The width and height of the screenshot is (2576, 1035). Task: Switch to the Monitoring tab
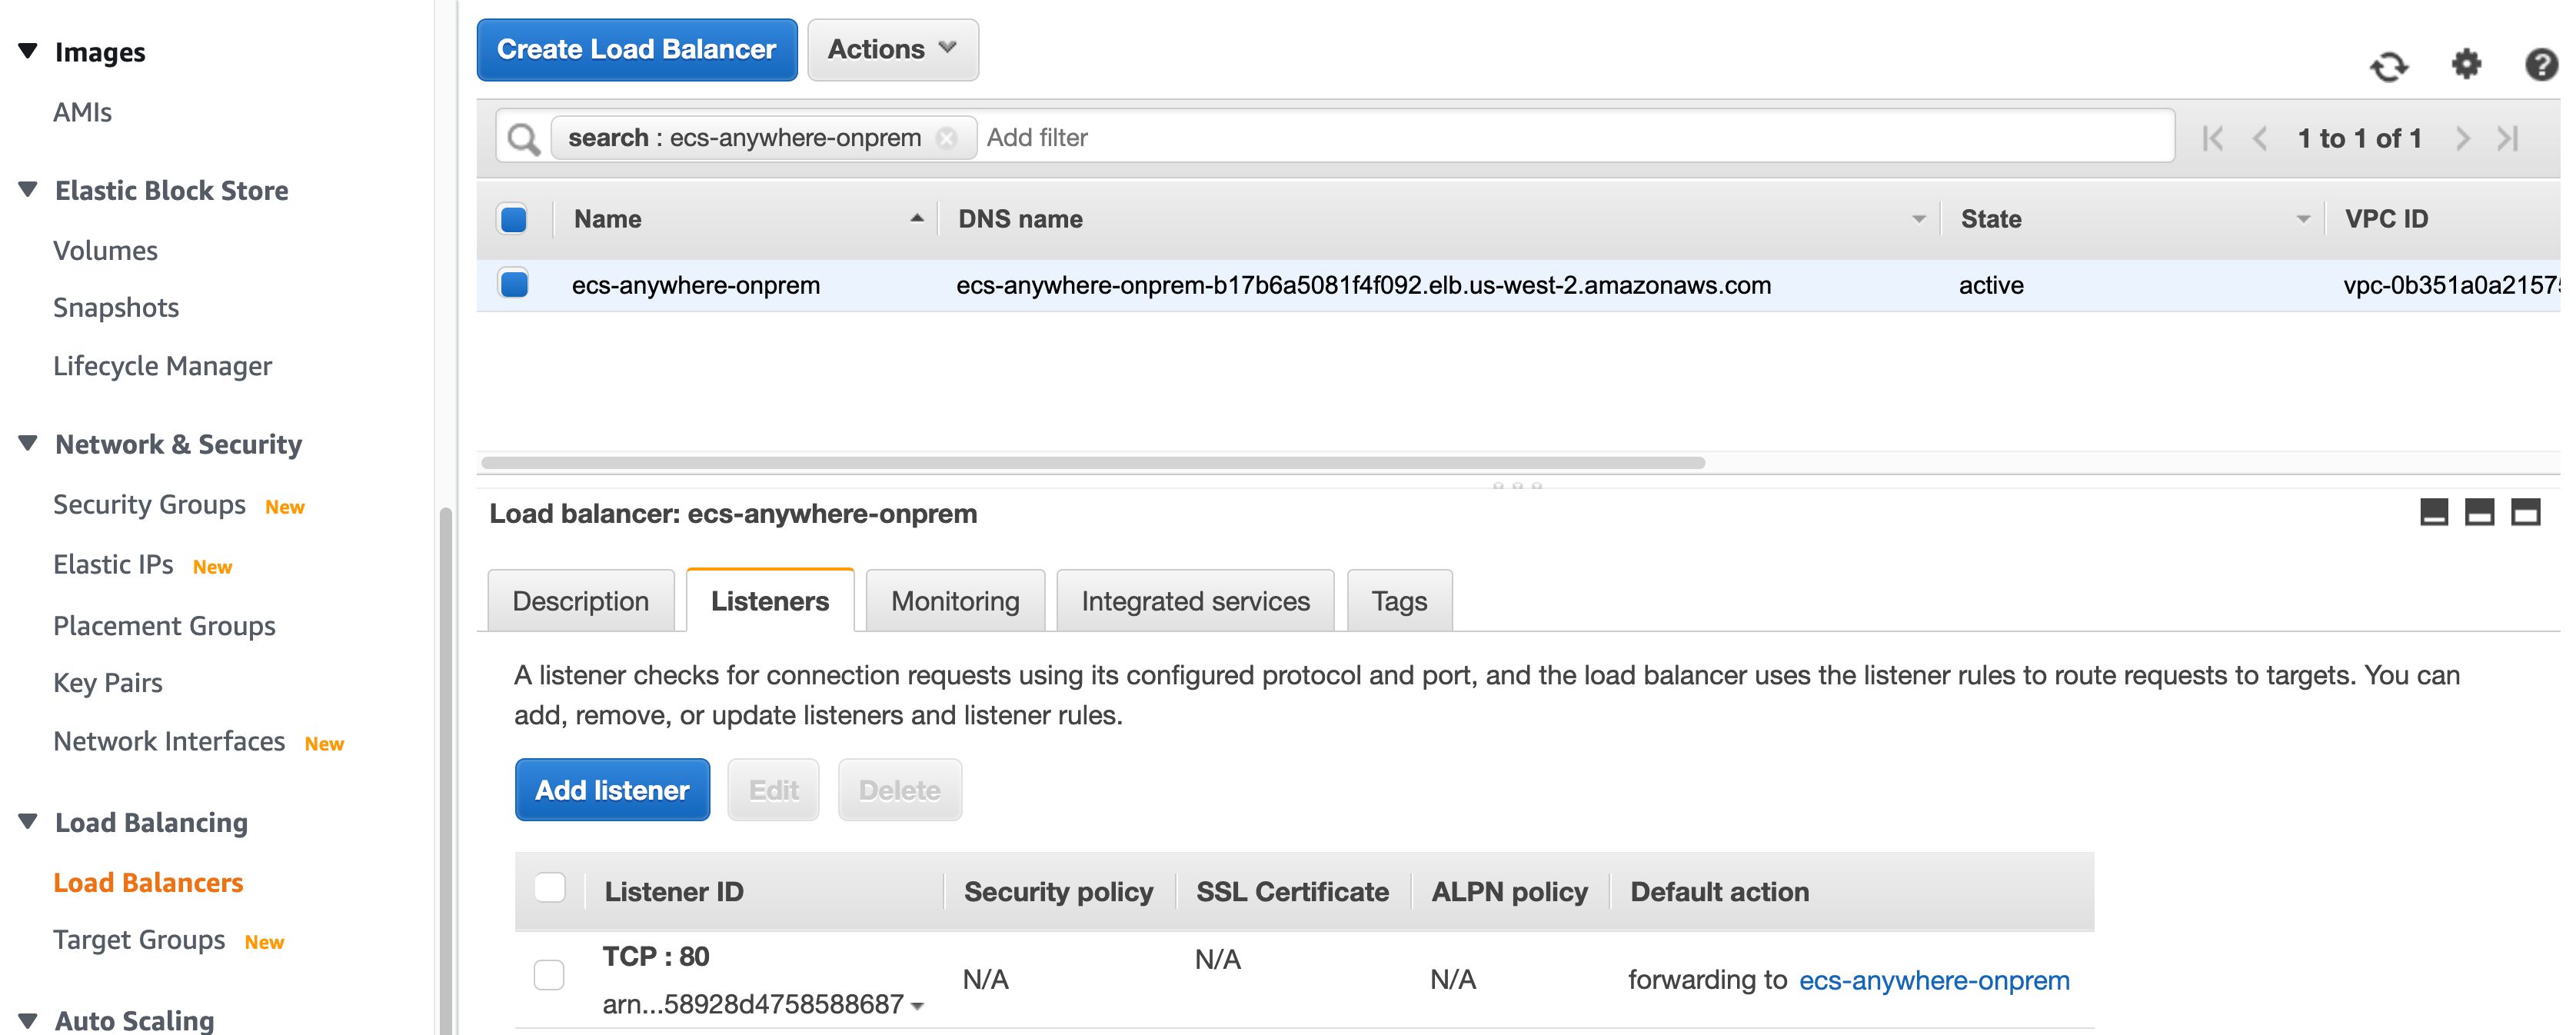(x=954, y=601)
